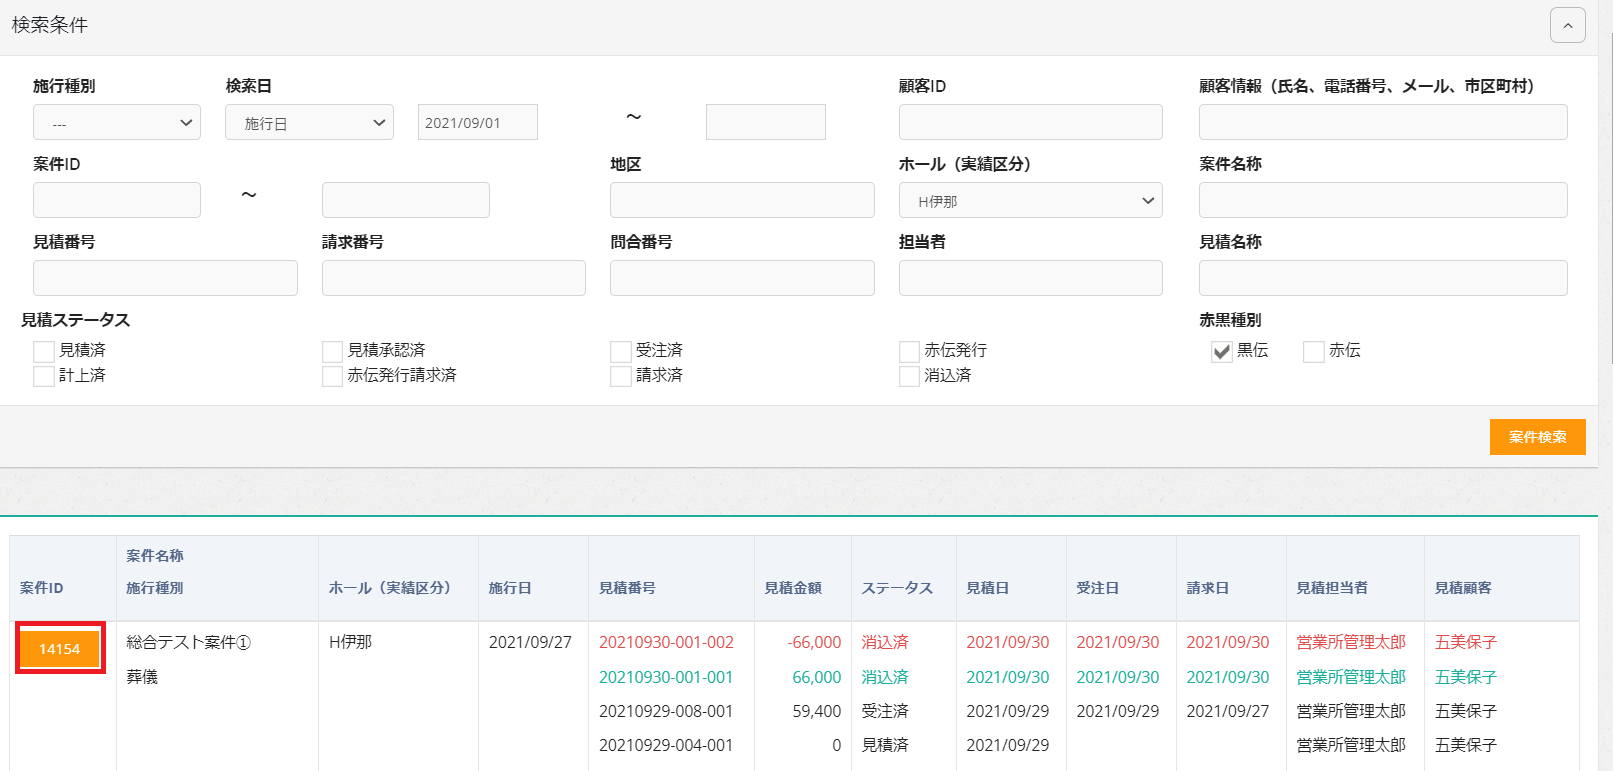
Task: Click the 地区 text field
Action: [x=742, y=201]
